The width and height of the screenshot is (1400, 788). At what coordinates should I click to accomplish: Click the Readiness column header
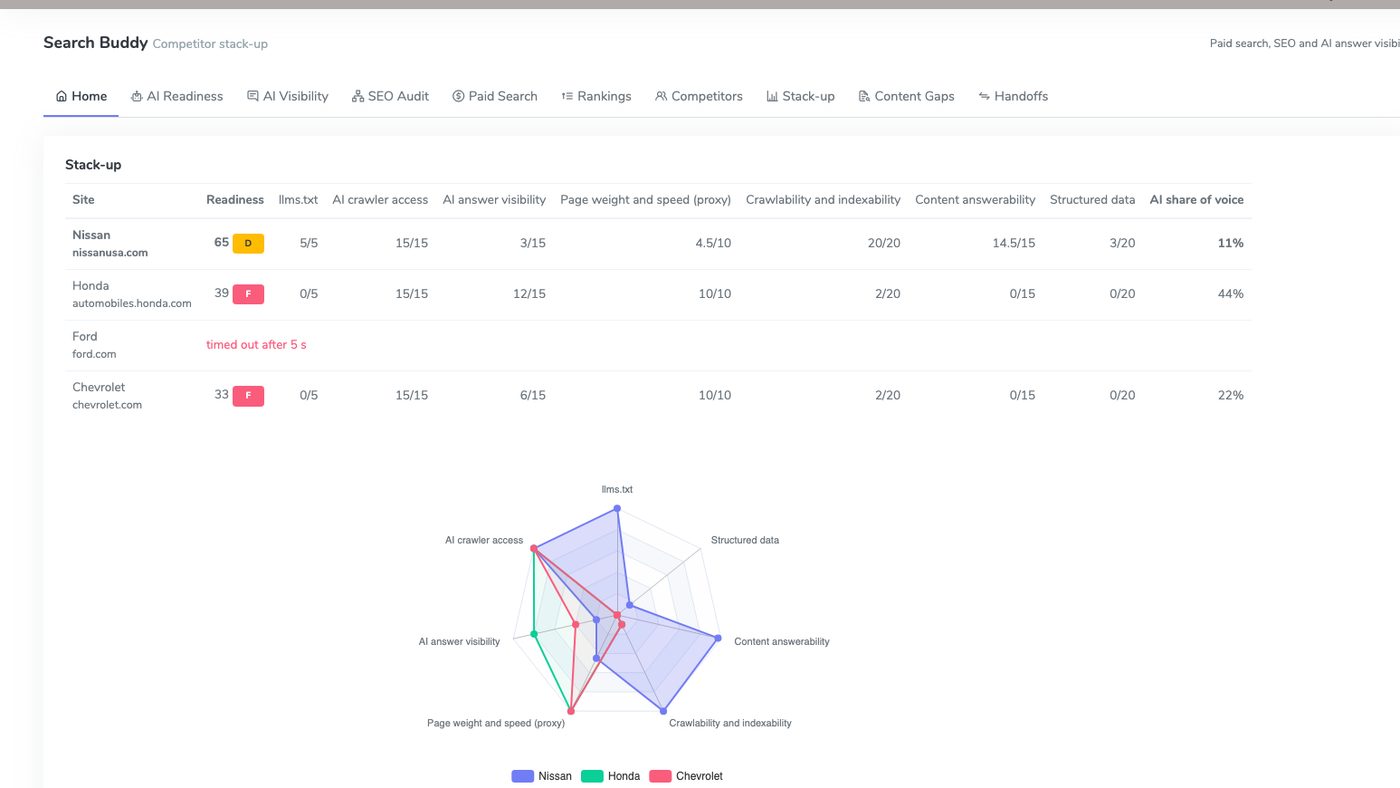[235, 200]
